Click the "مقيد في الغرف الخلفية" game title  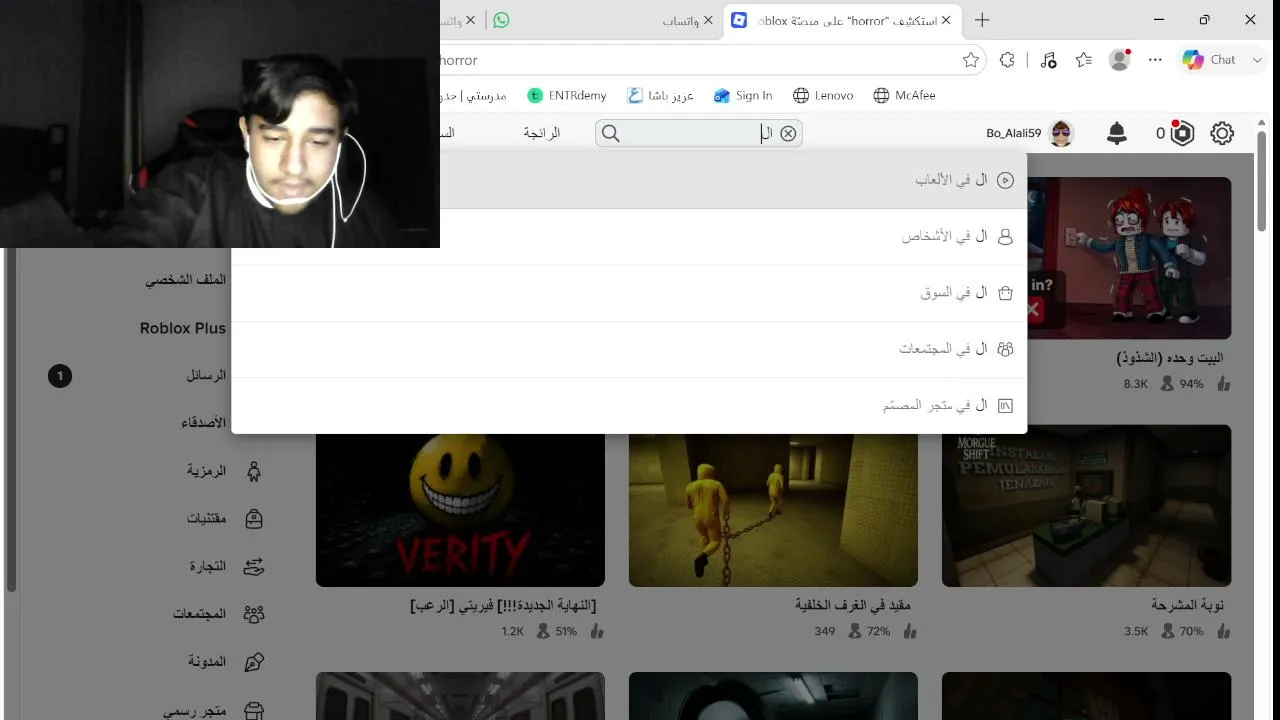coord(853,605)
